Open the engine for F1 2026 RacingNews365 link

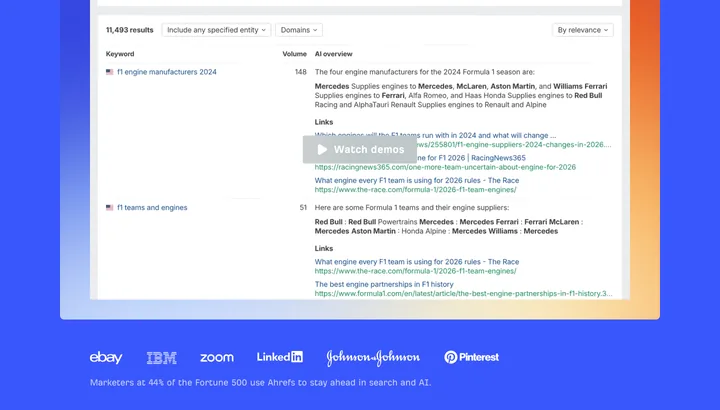(x=471, y=158)
